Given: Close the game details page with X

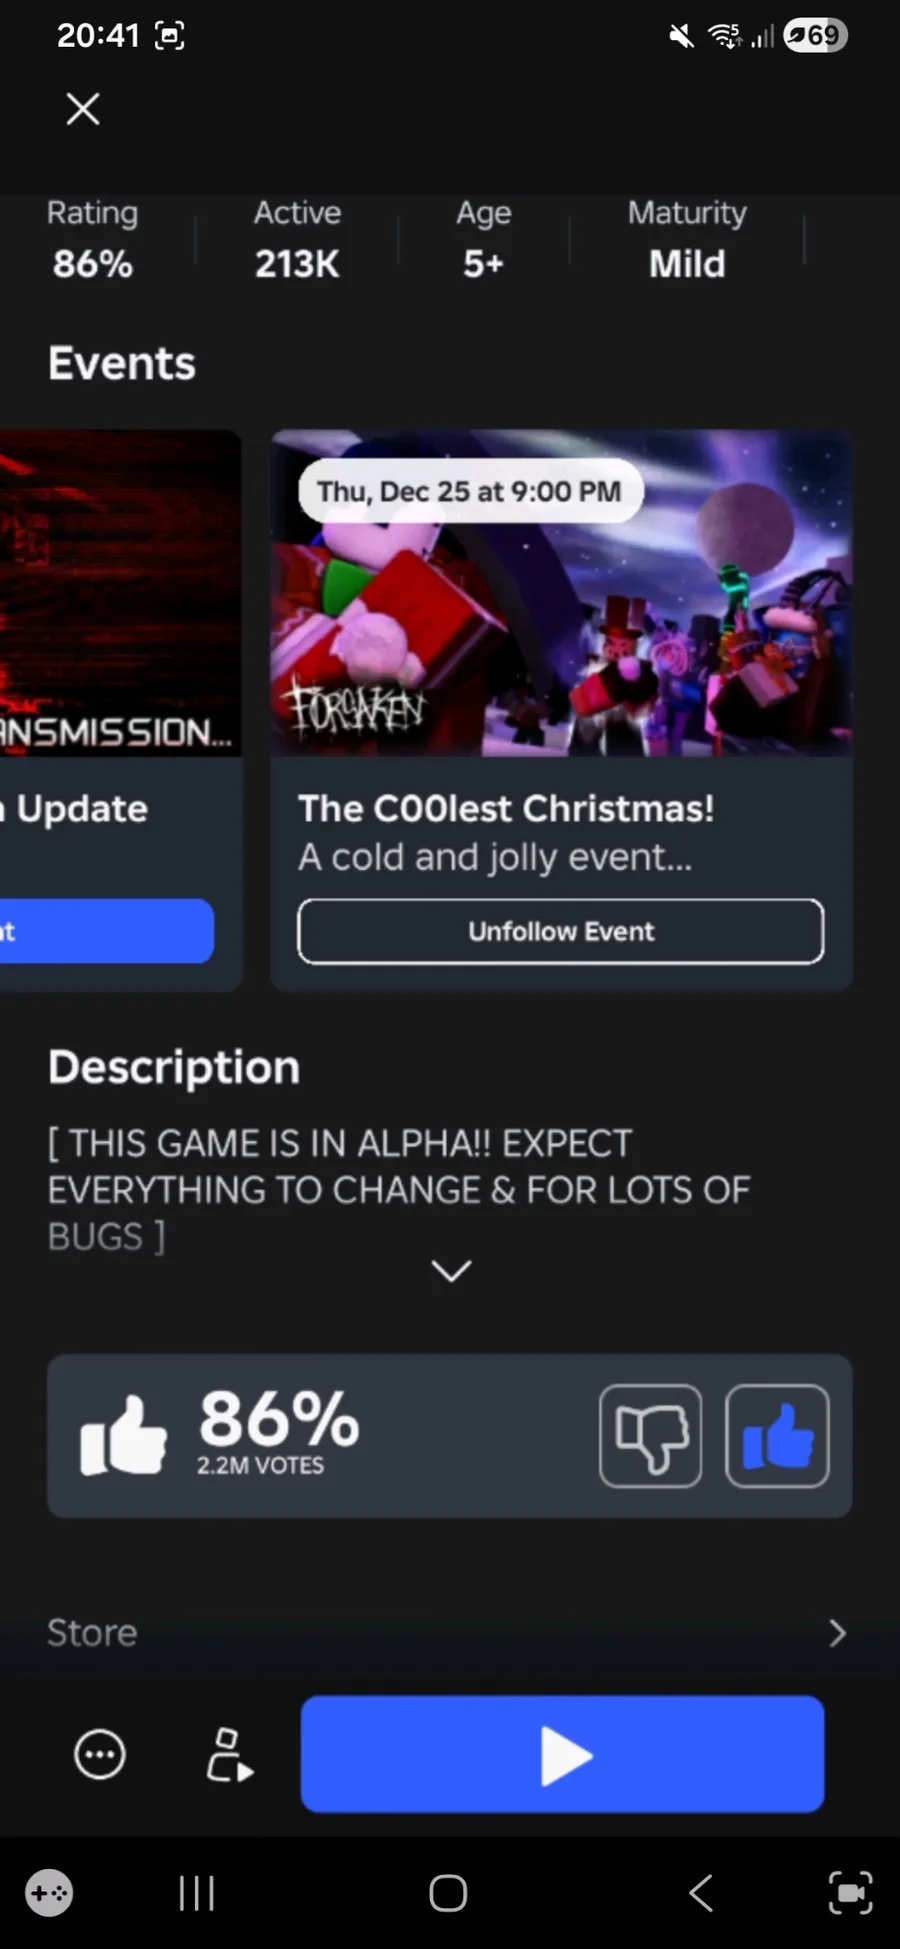Looking at the screenshot, I should (x=83, y=109).
